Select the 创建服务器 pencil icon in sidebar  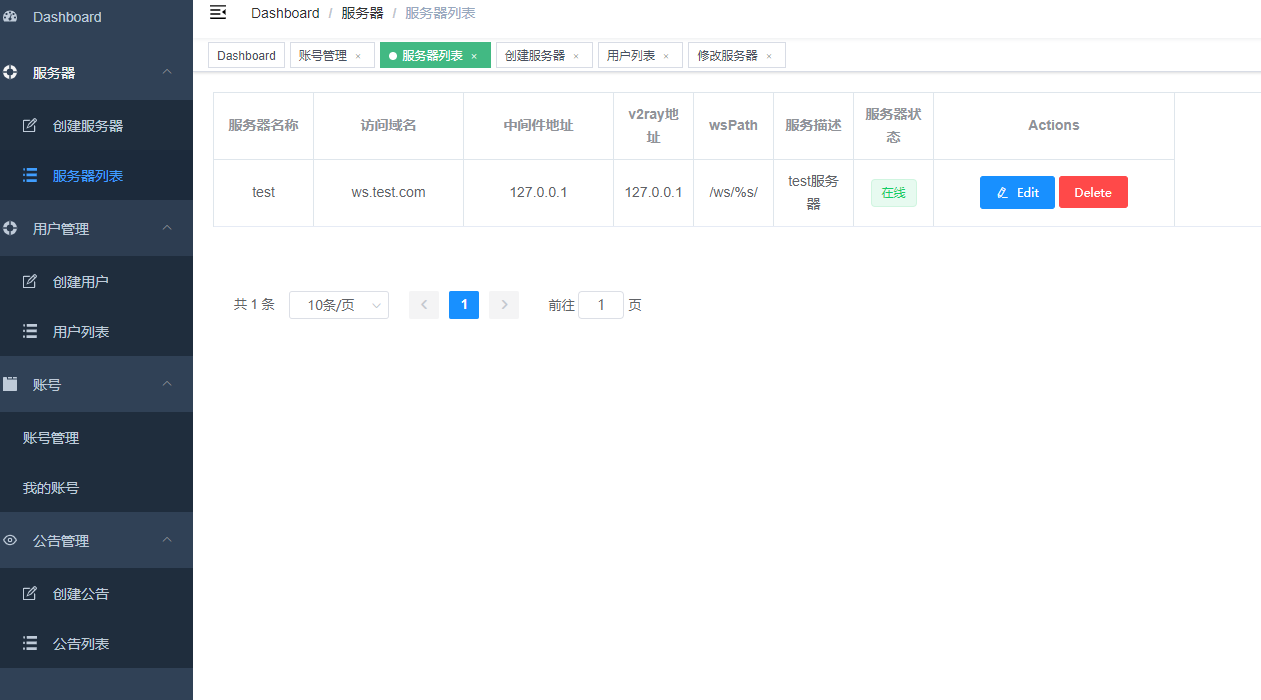(30, 125)
